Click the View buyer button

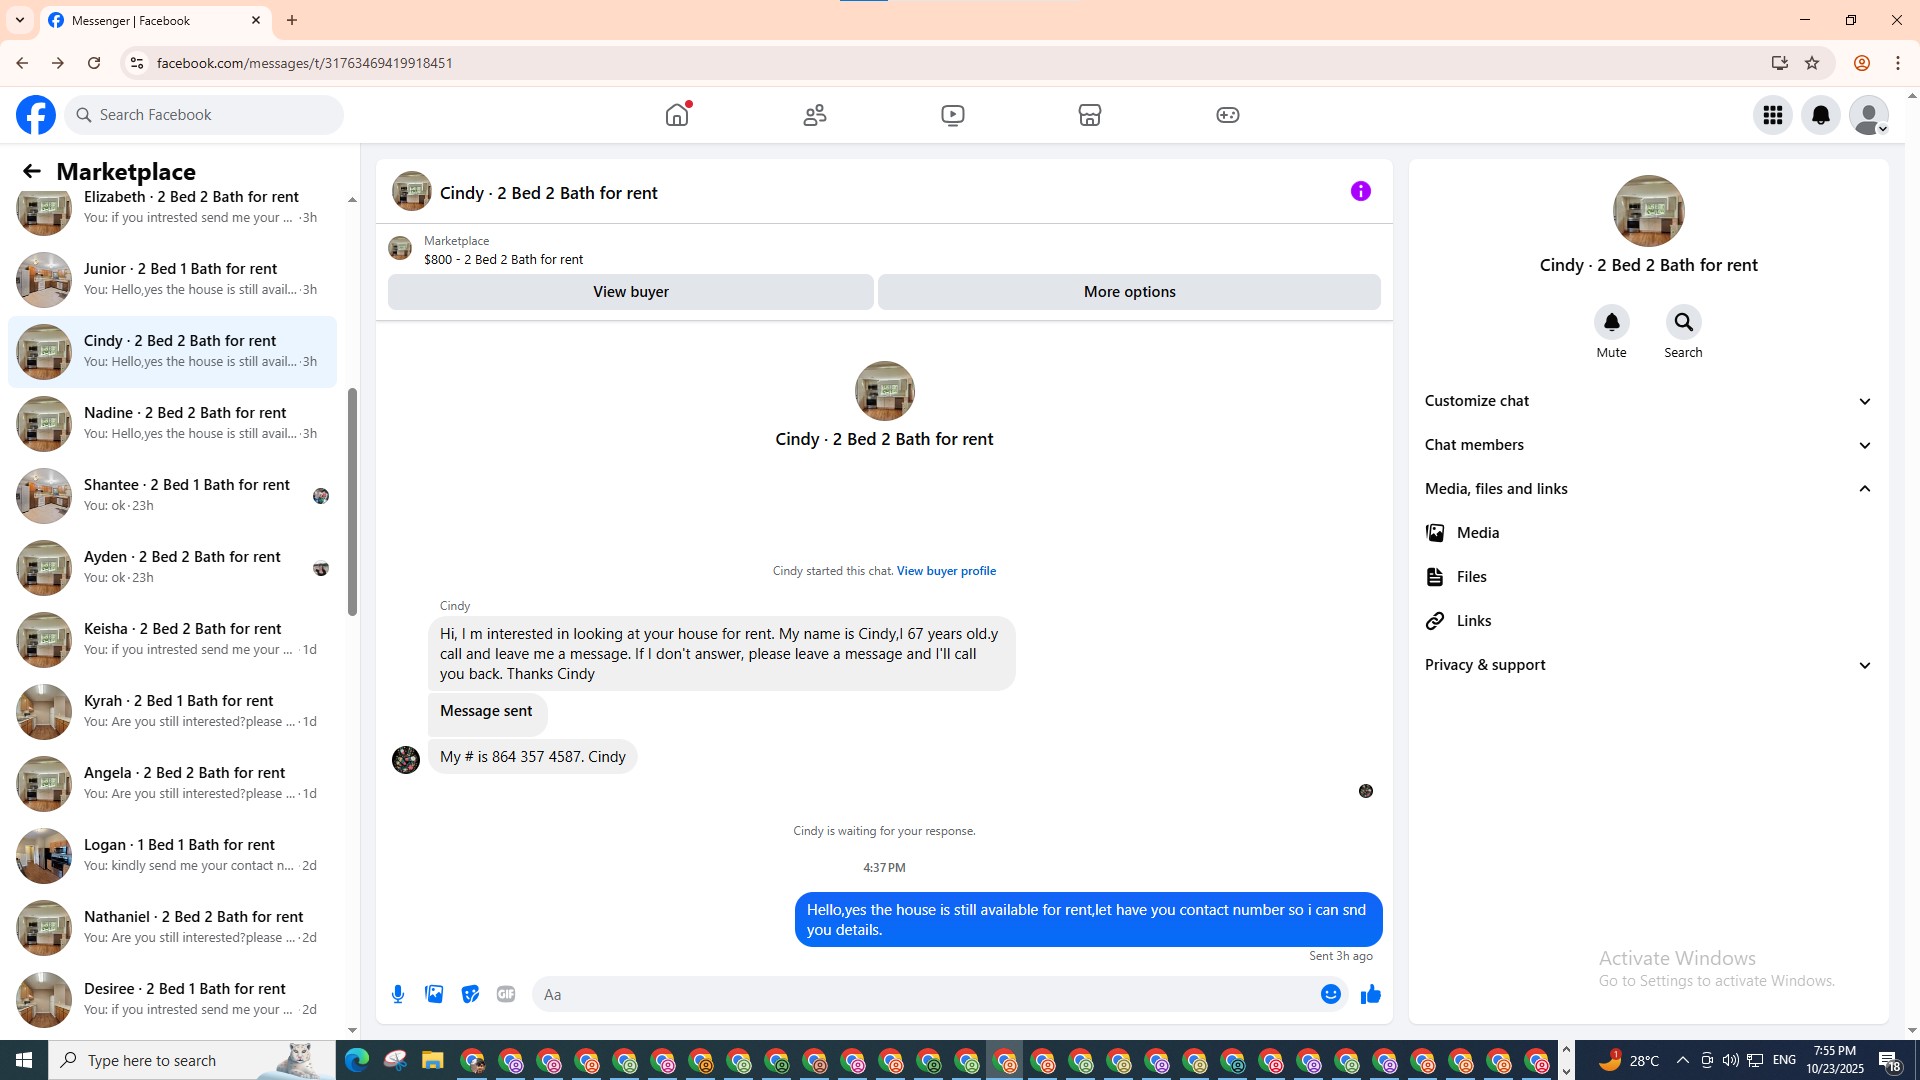click(x=630, y=292)
